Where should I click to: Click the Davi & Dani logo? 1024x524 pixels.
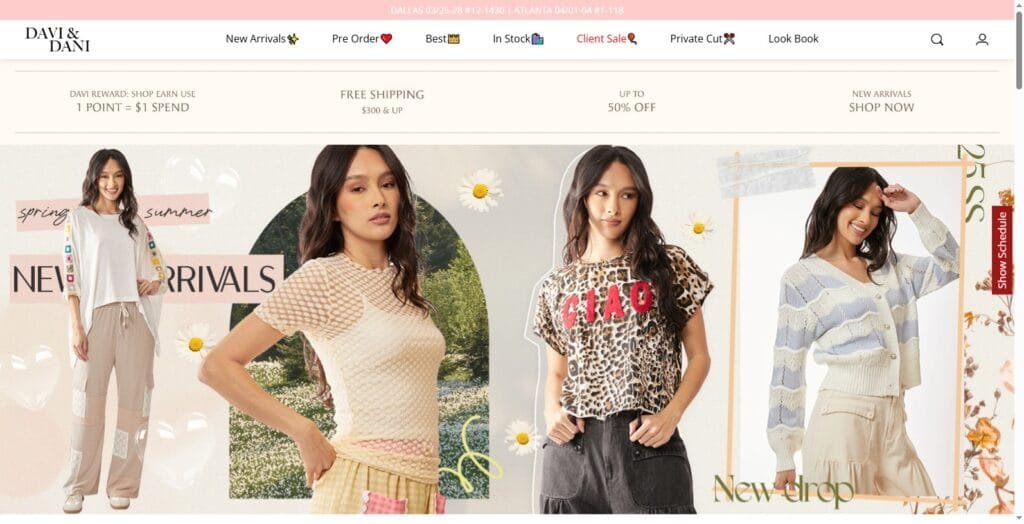coord(57,39)
